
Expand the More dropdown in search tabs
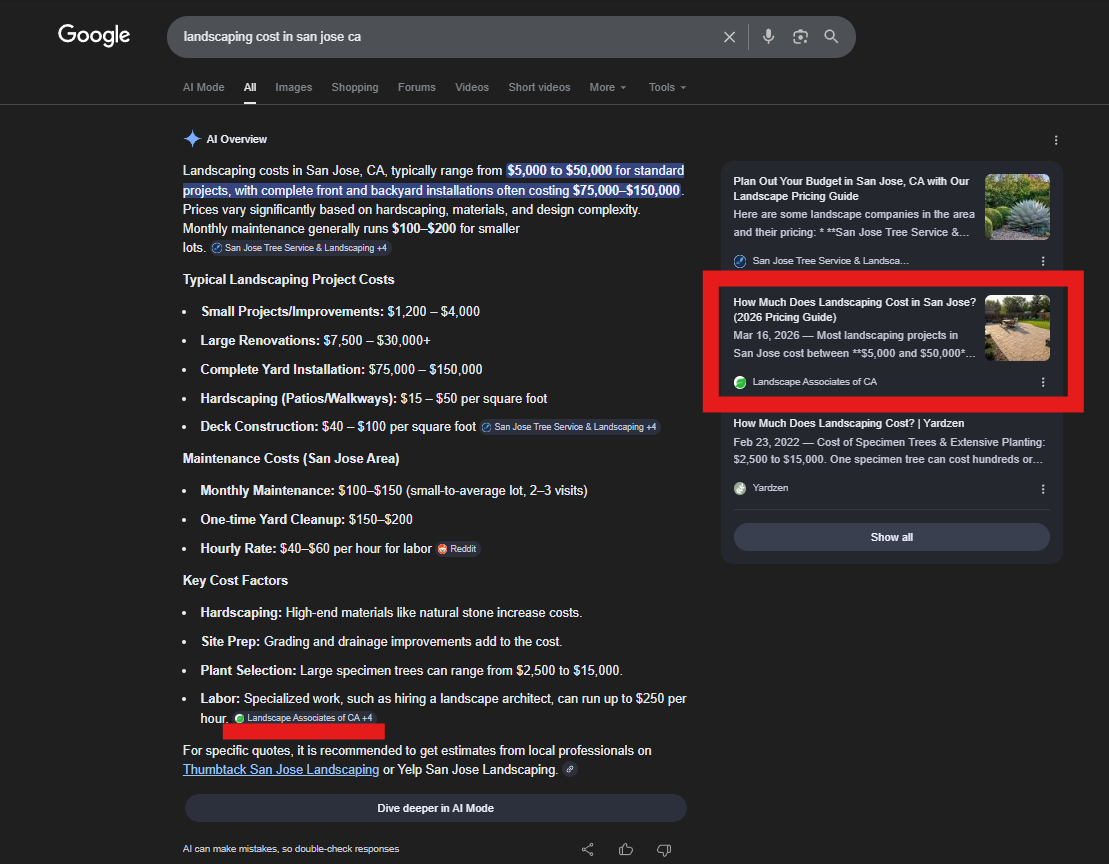pos(608,87)
